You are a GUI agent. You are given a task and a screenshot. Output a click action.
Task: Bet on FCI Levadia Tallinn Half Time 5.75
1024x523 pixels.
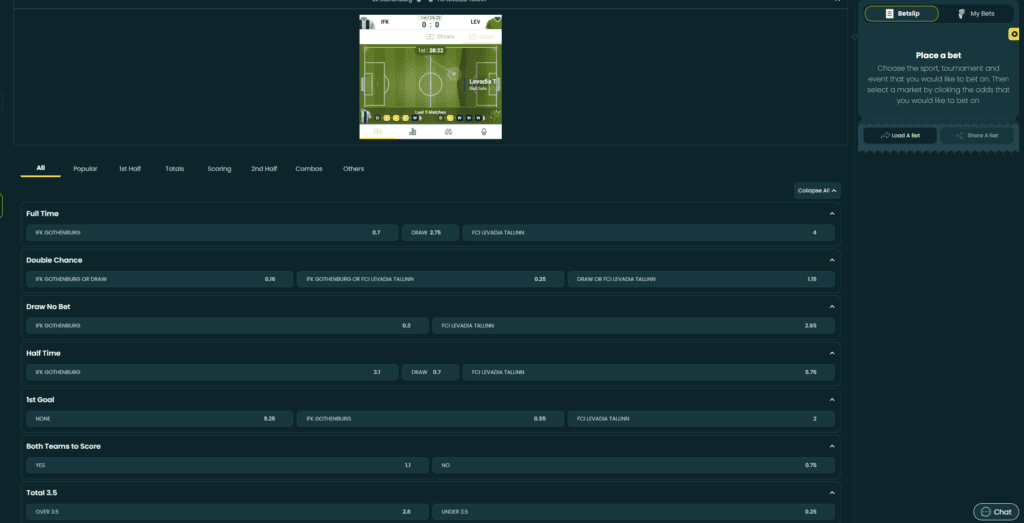(648, 372)
